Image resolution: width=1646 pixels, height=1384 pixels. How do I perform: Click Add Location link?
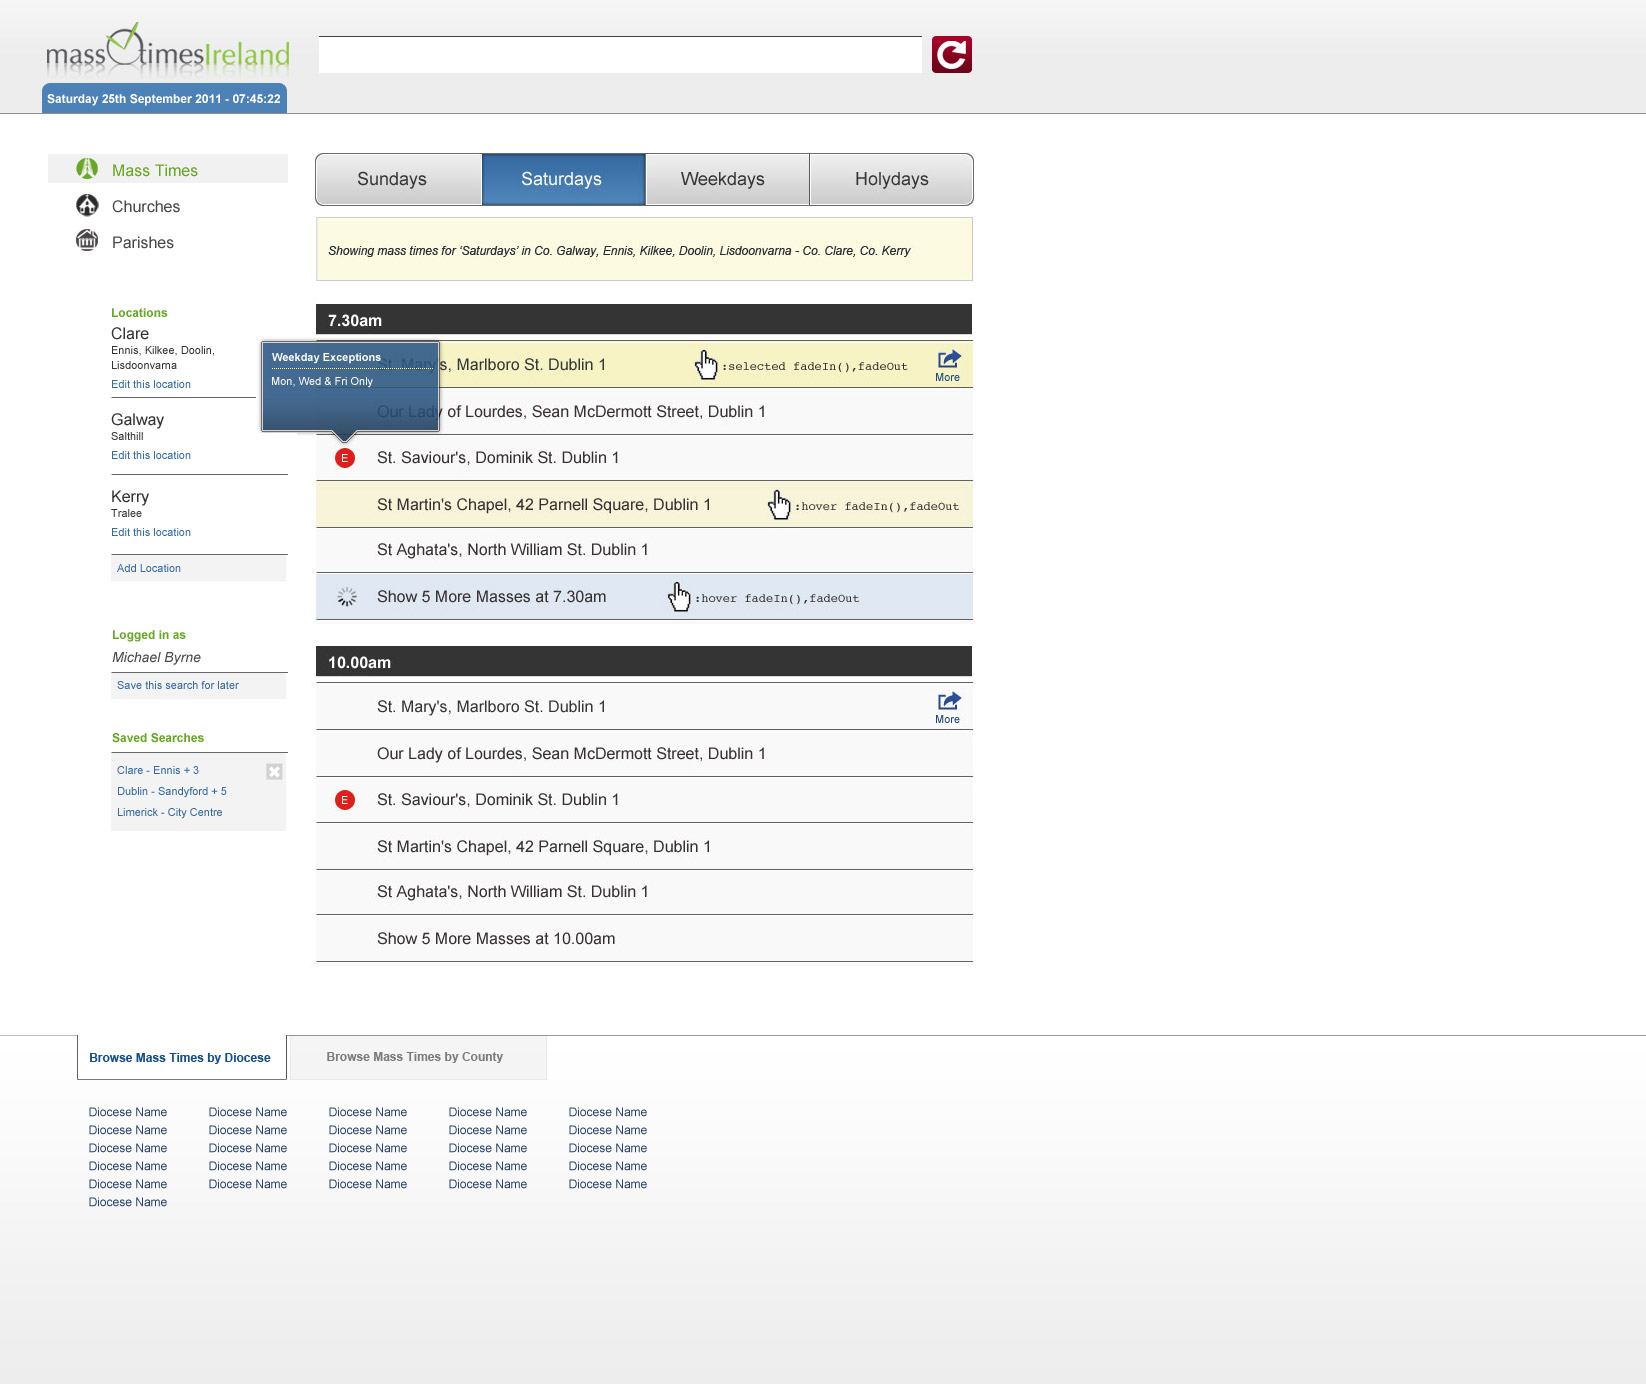(x=149, y=568)
